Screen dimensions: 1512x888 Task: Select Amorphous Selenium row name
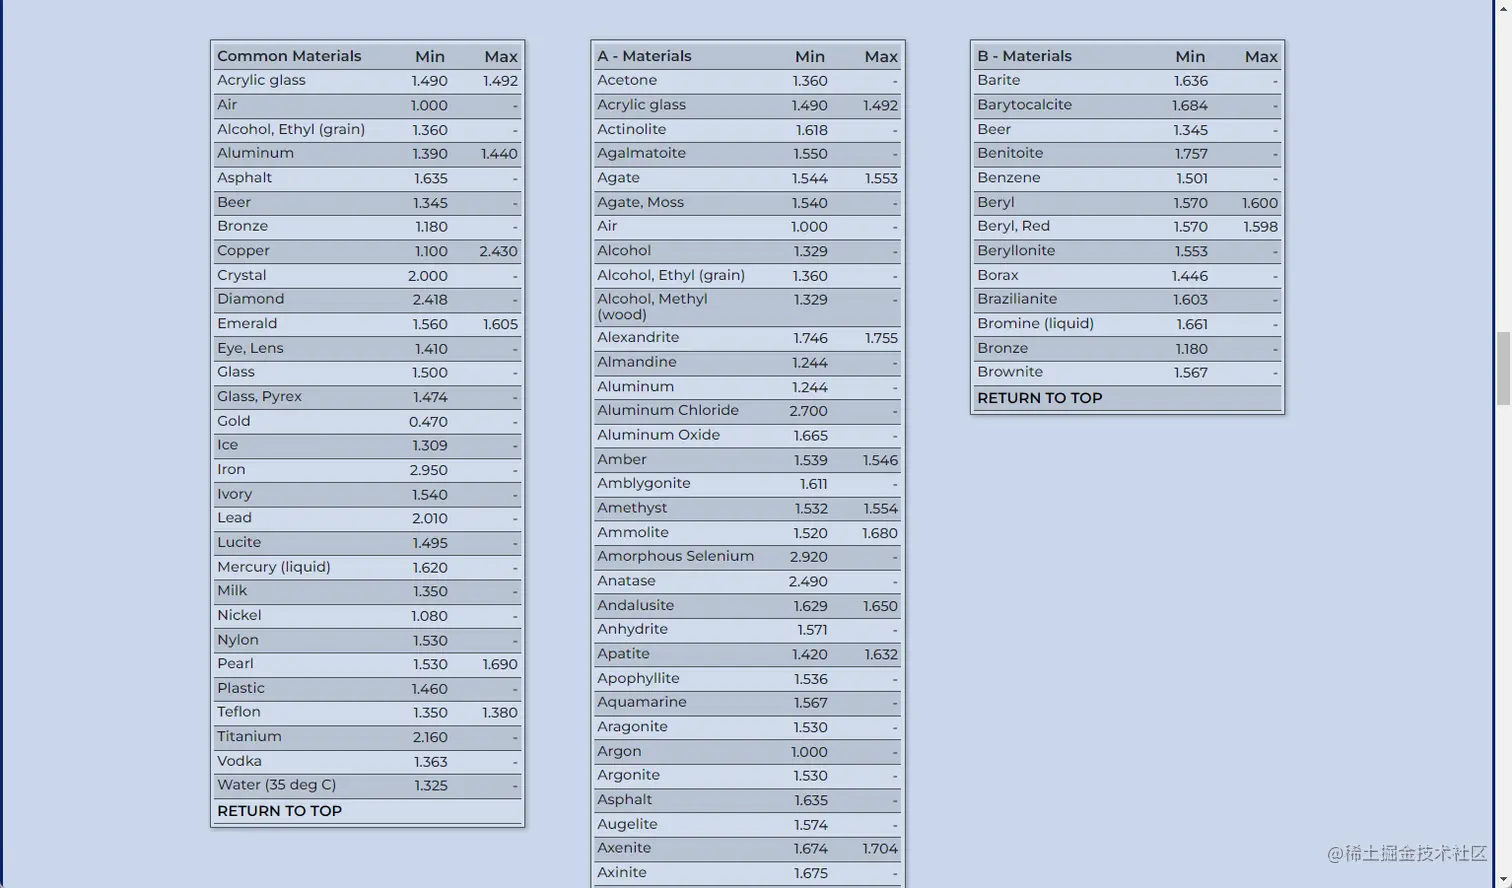click(x=675, y=556)
